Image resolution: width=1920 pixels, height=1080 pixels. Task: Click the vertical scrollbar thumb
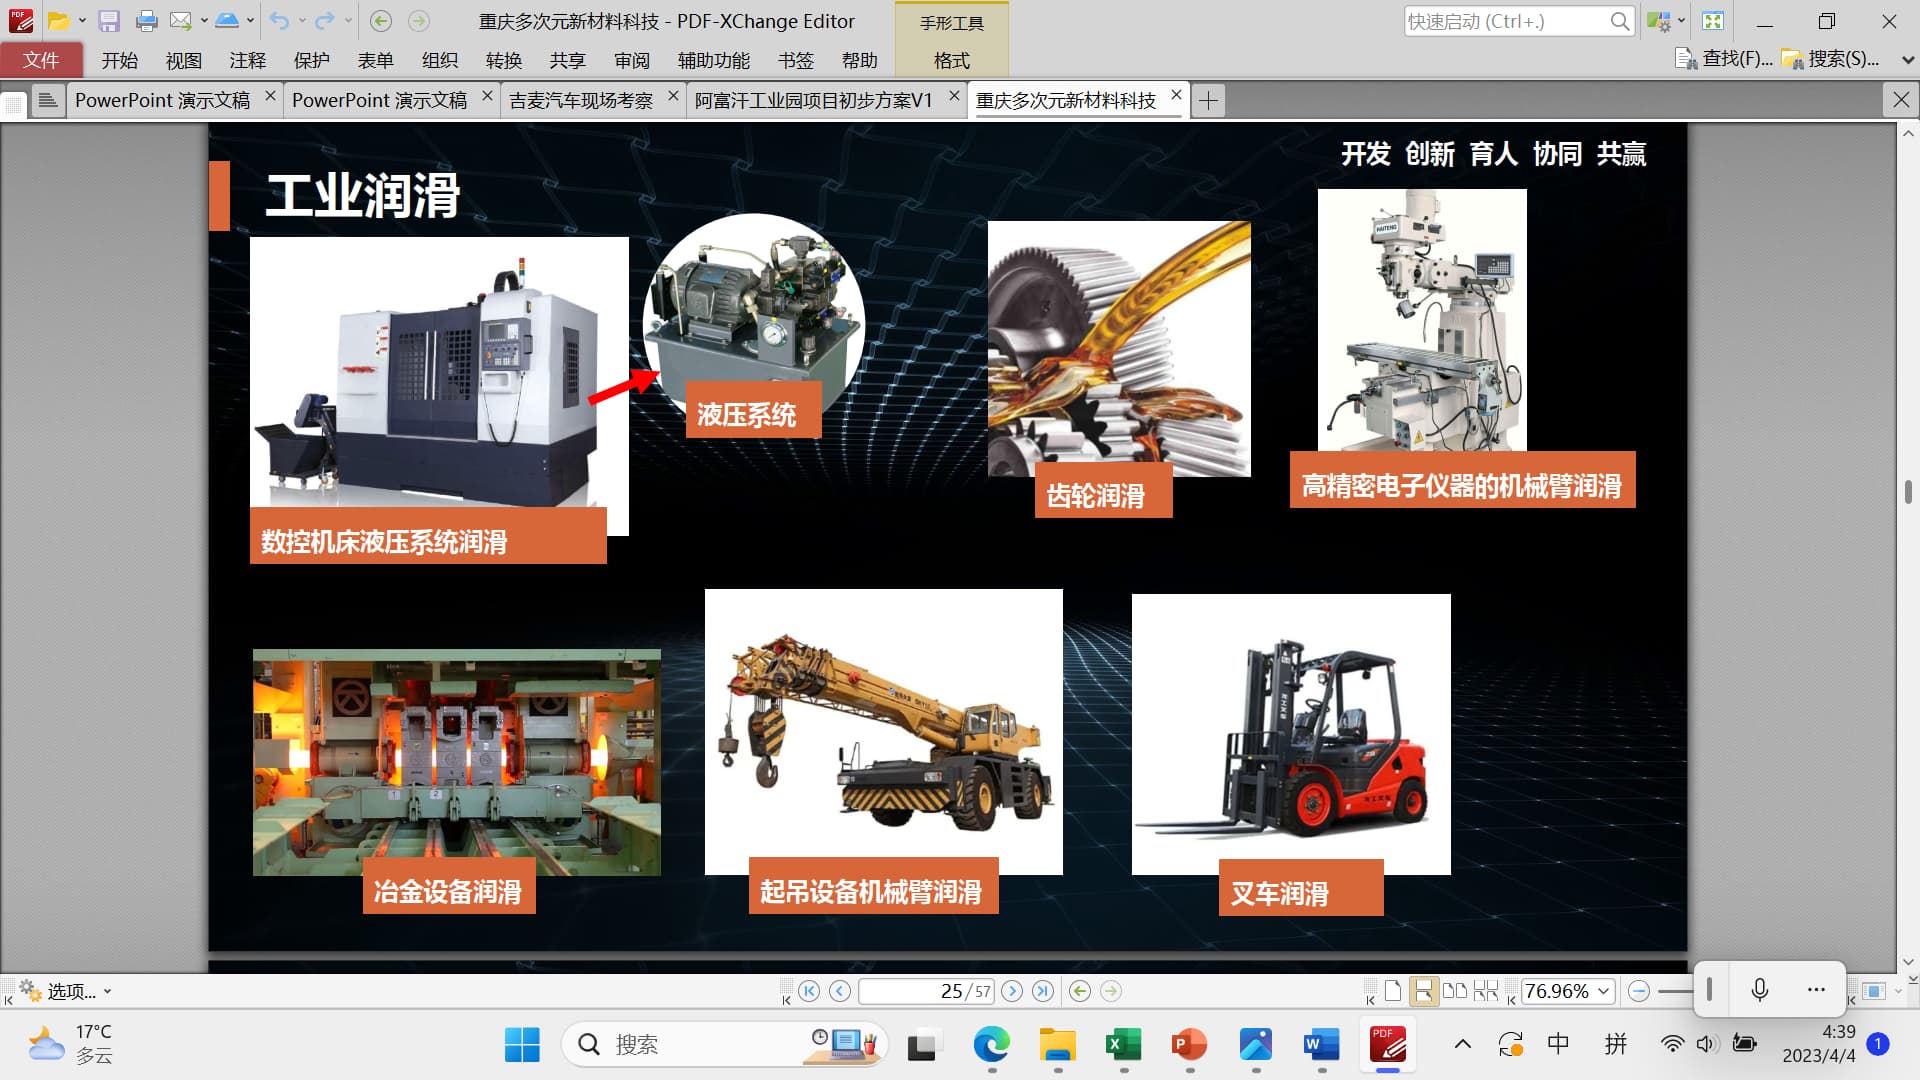(1908, 491)
